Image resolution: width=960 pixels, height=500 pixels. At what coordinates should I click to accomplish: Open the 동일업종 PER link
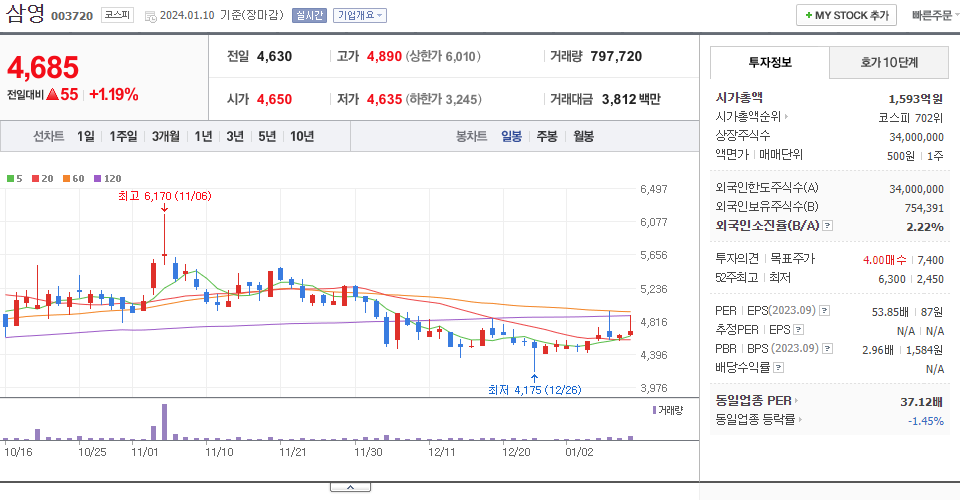(757, 401)
